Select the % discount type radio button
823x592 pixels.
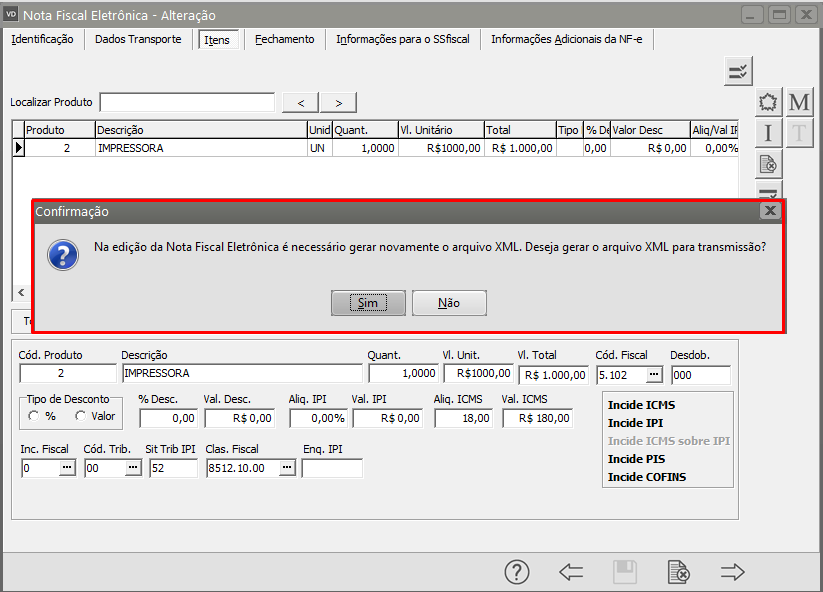point(33,416)
